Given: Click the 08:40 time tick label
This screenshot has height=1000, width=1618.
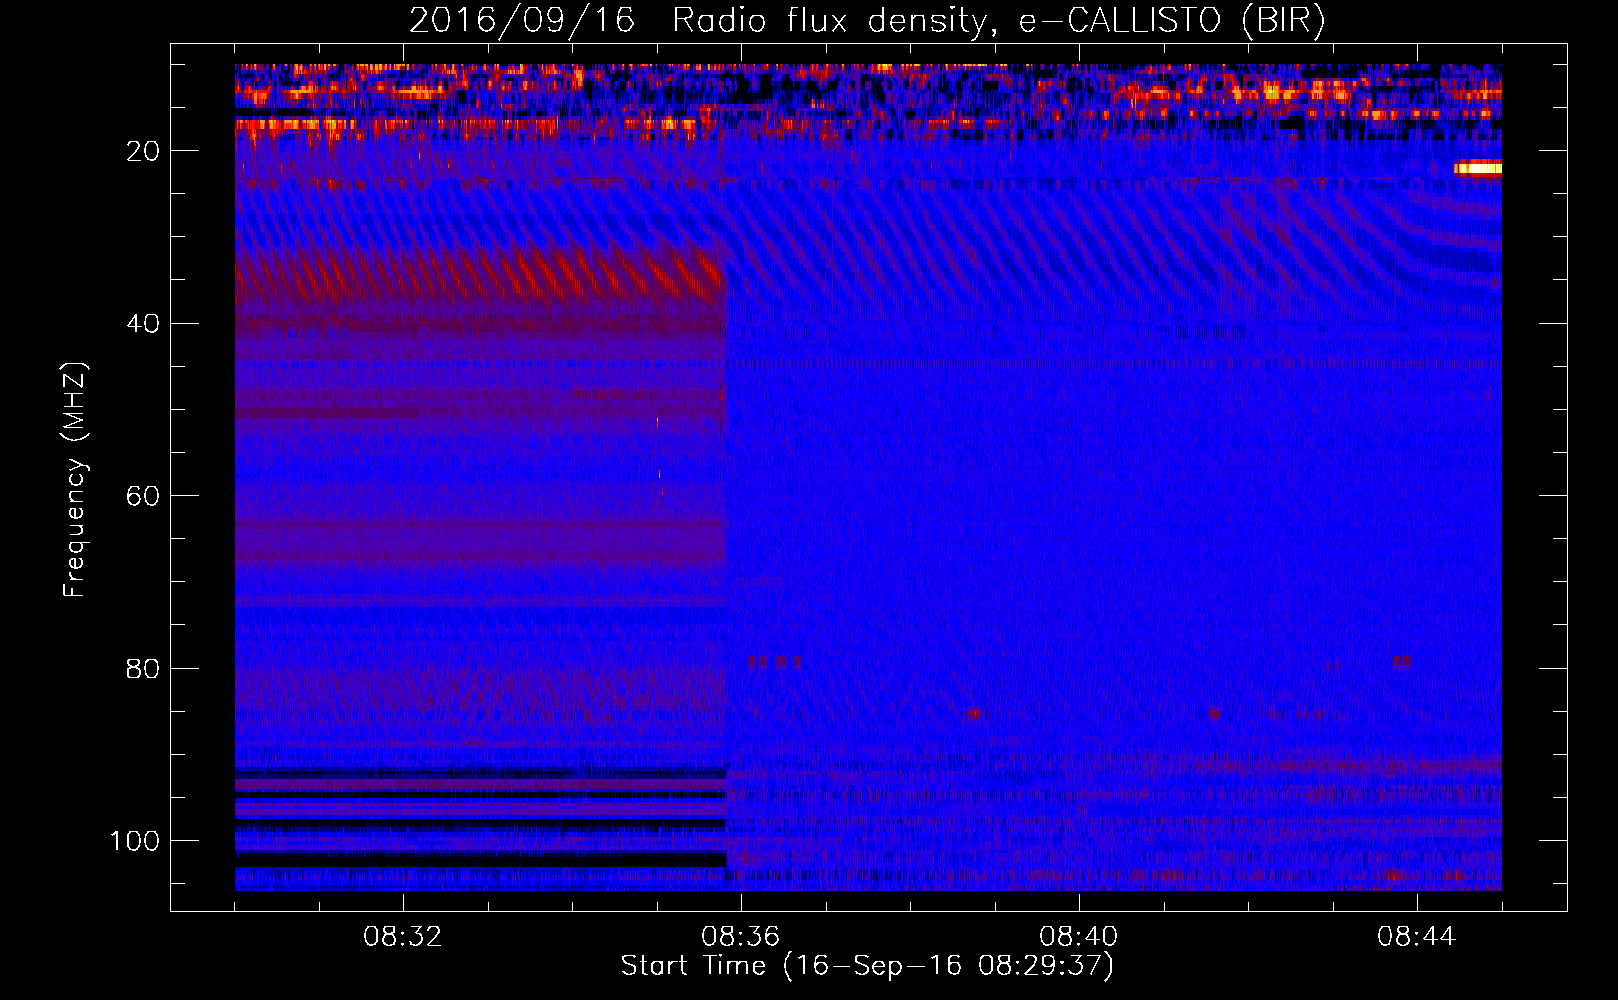Looking at the screenshot, I should point(1079,937).
